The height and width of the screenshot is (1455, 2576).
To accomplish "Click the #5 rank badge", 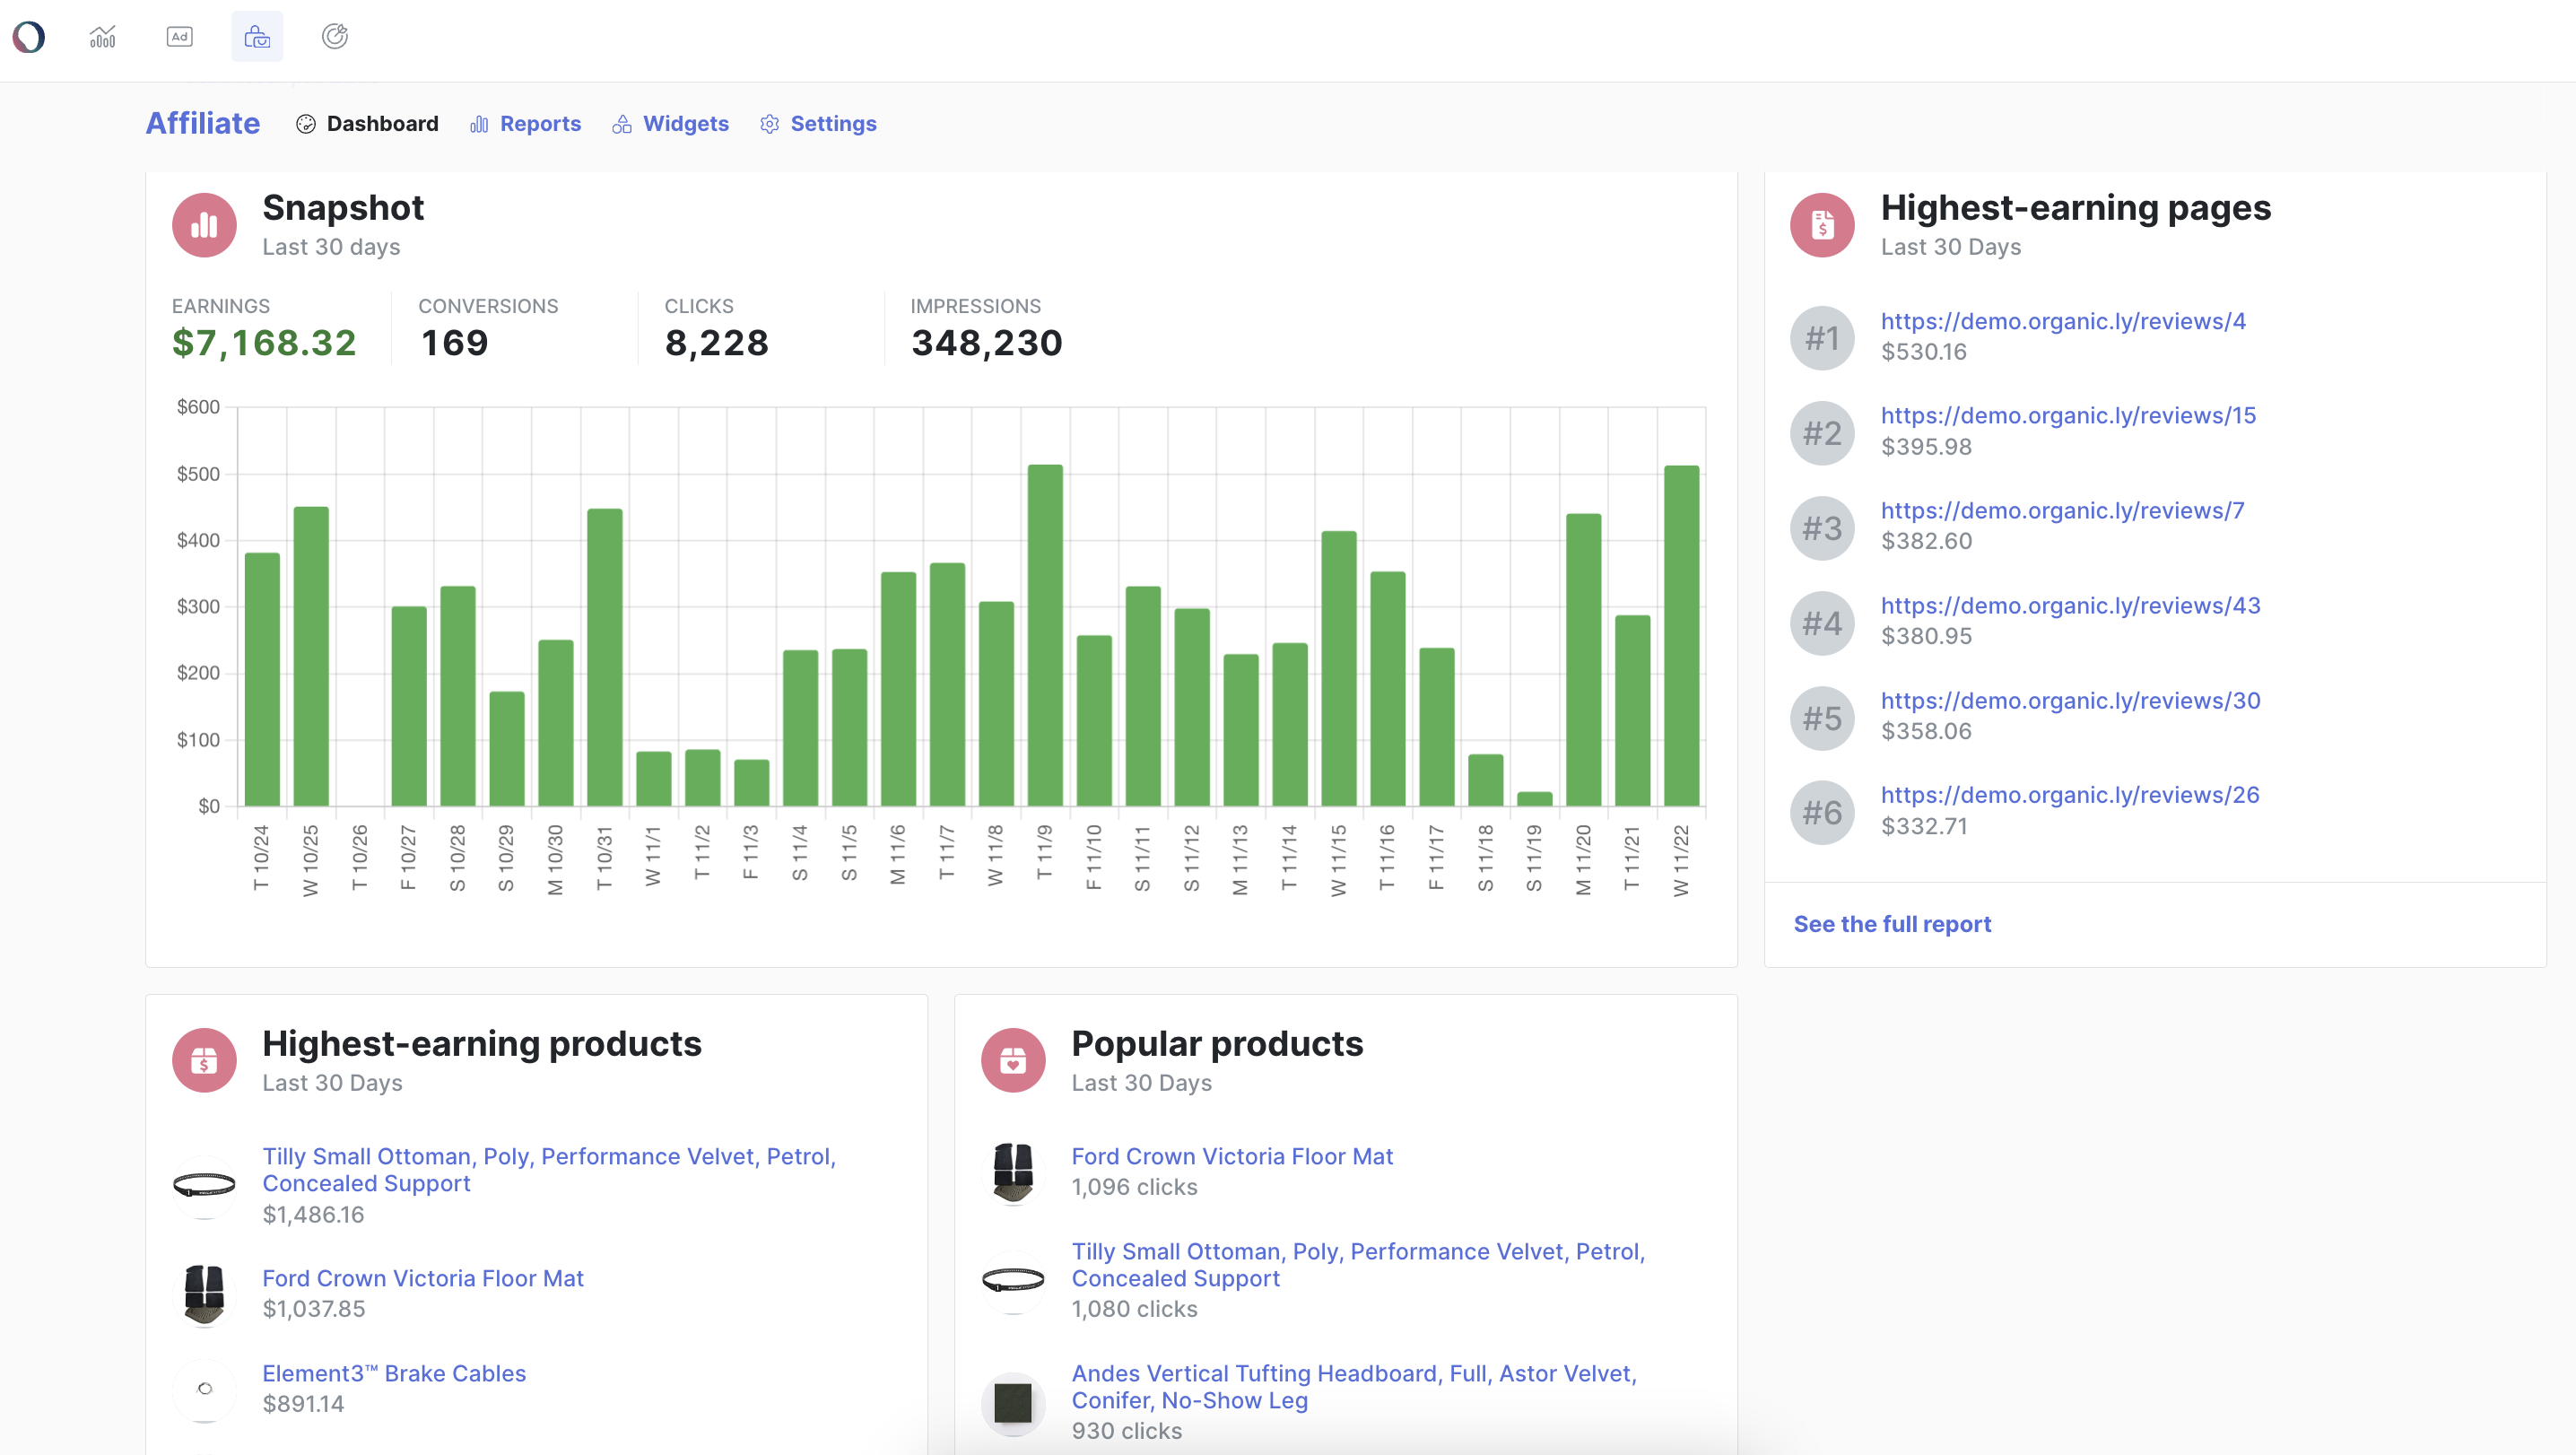I will coord(1822,718).
